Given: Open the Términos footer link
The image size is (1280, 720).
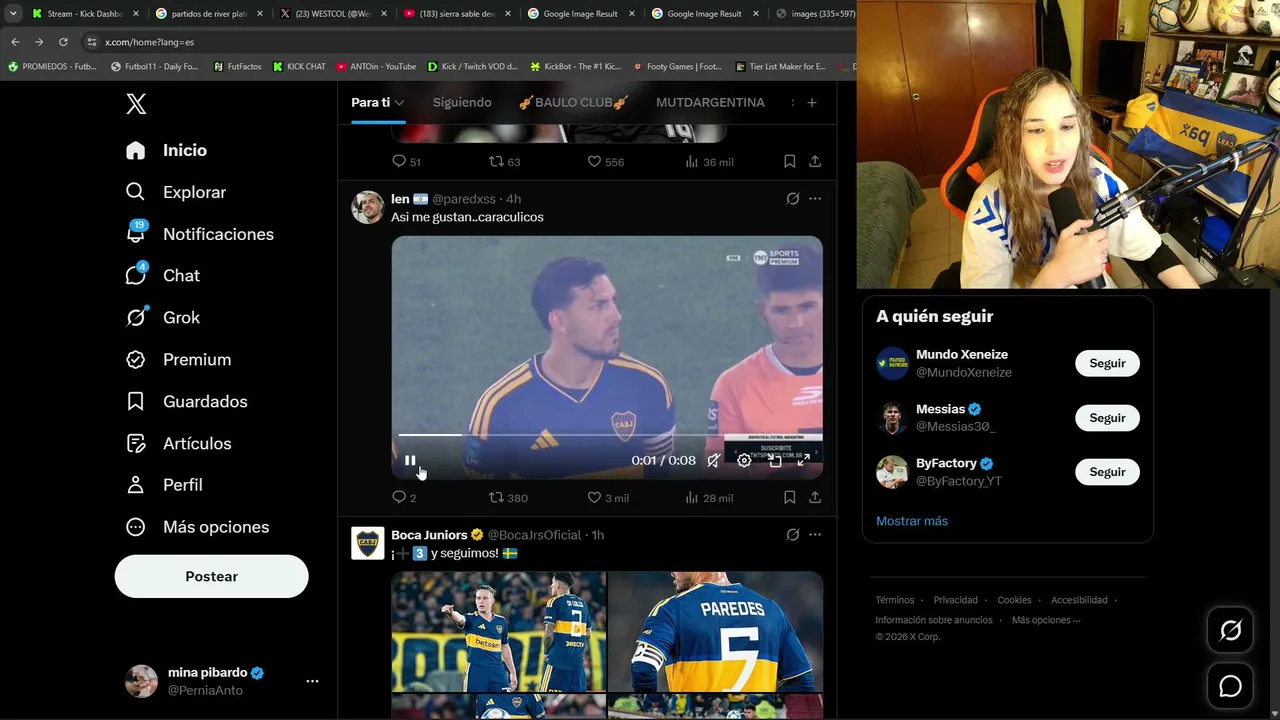Looking at the screenshot, I should pyautogui.click(x=895, y=600).
